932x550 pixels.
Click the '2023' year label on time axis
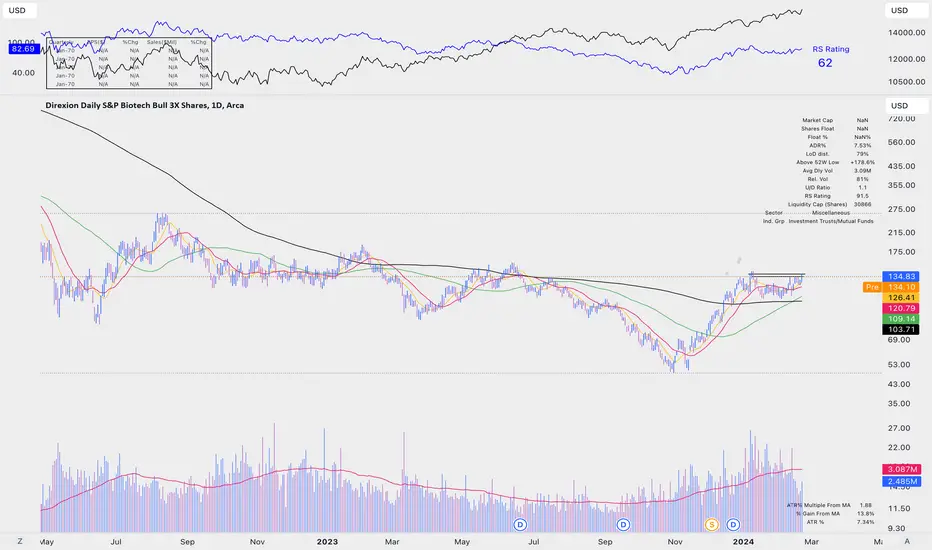327,542
